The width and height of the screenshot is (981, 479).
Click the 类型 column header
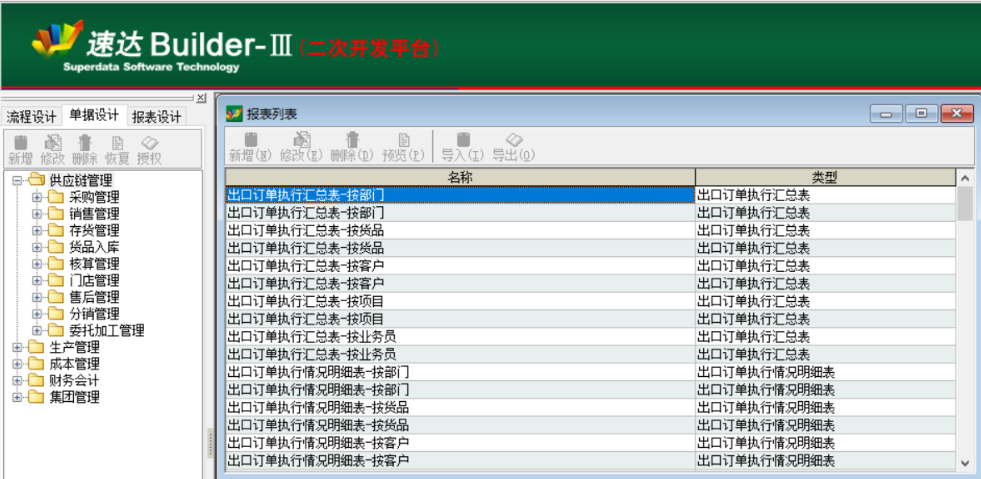pyautogui.click(x=825, y=177)
